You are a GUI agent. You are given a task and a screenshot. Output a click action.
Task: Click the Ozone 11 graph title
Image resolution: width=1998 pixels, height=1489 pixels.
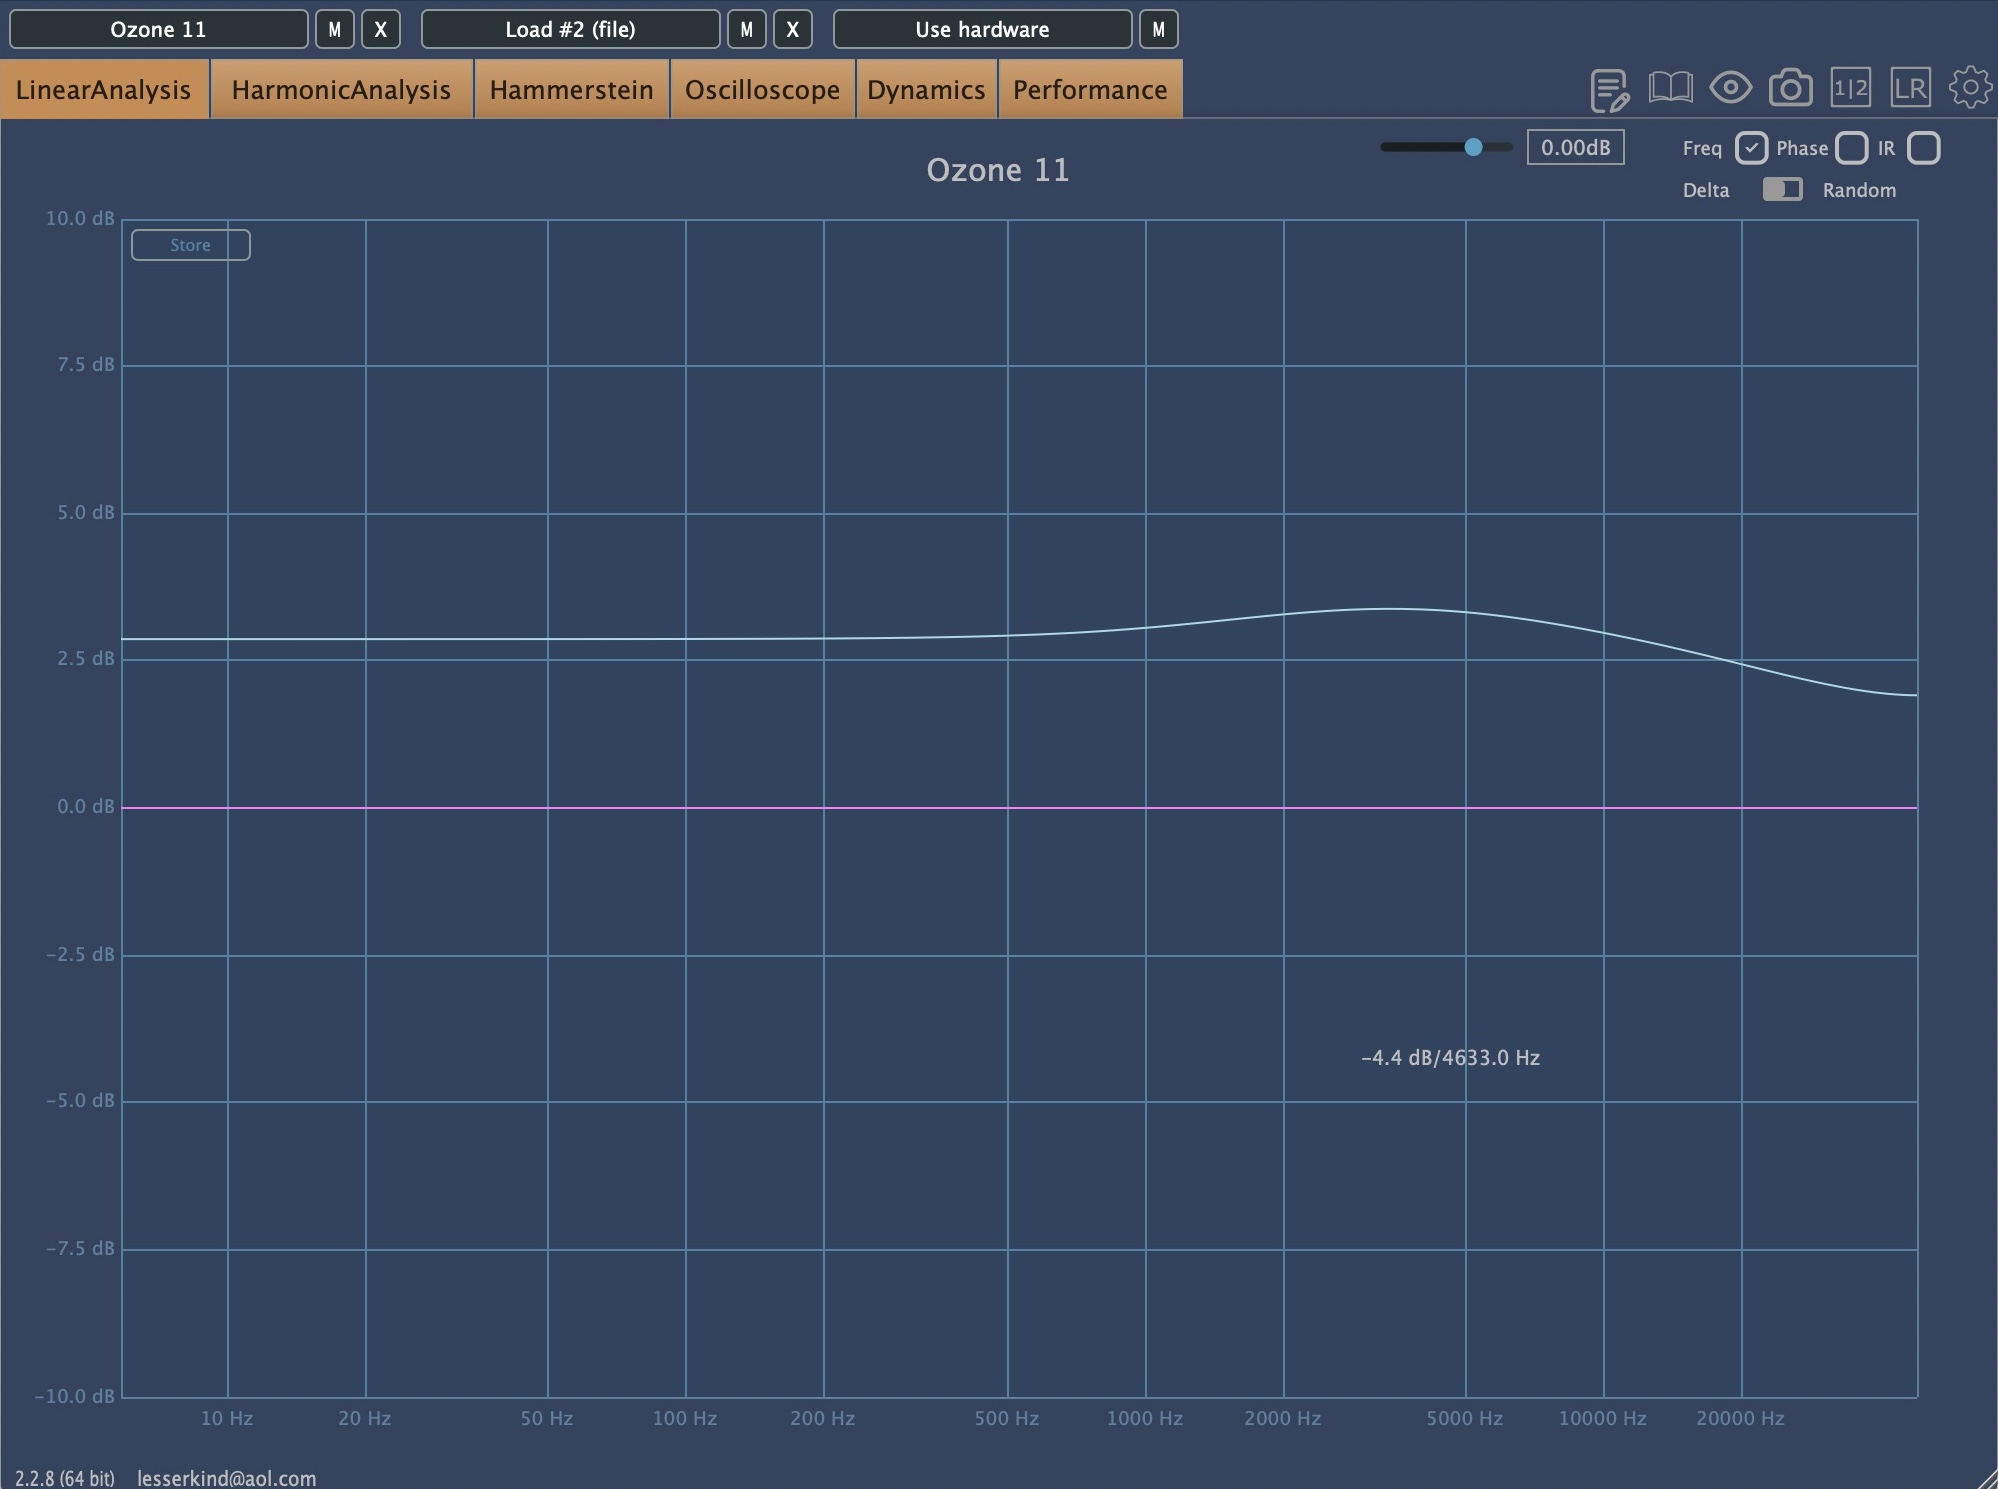(x=997, y=170)
